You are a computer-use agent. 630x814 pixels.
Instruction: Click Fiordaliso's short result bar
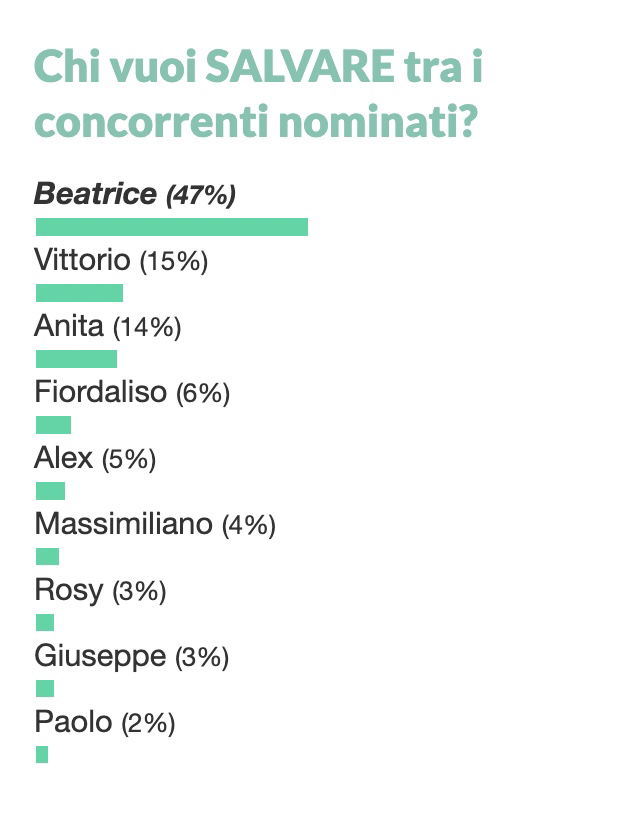tap(53, 425)
